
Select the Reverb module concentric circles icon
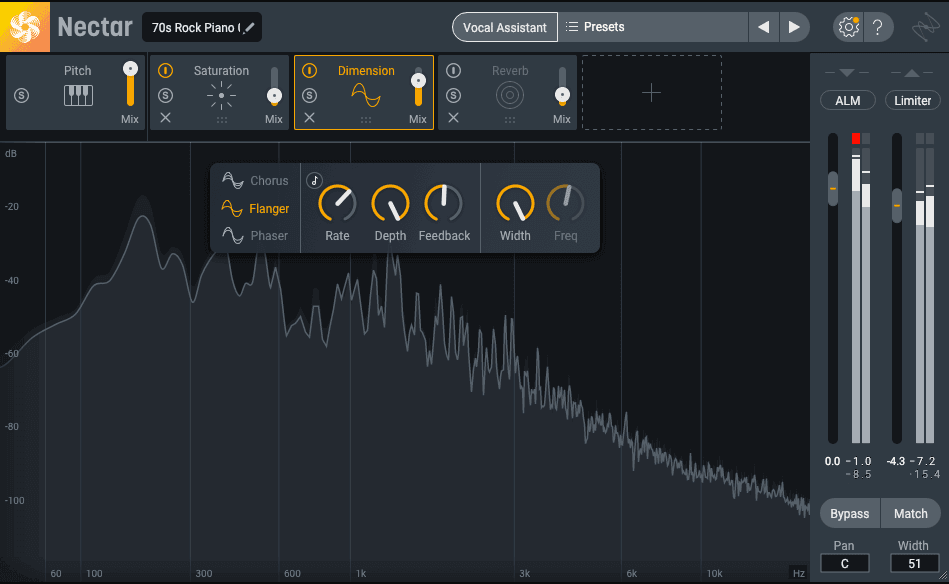point(510,96)
